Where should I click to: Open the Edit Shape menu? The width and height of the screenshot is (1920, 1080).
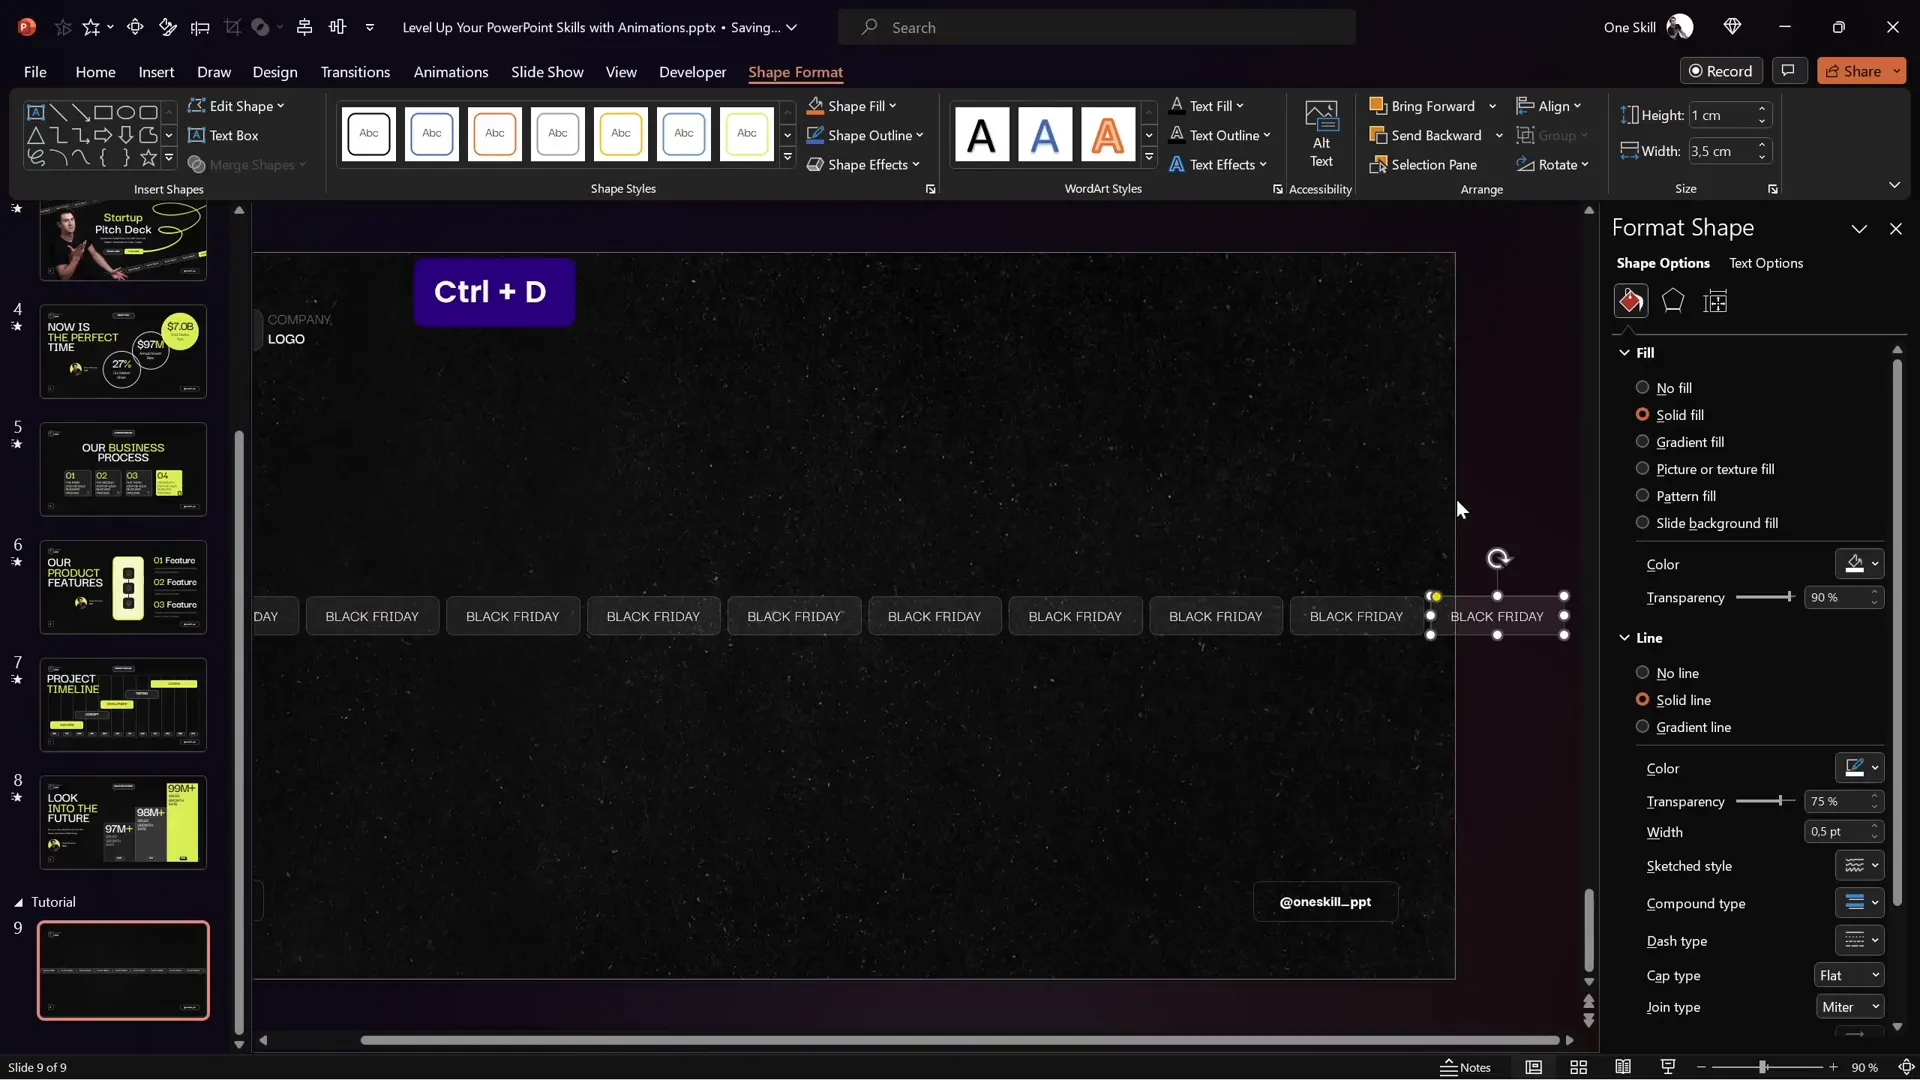[236, 106]
